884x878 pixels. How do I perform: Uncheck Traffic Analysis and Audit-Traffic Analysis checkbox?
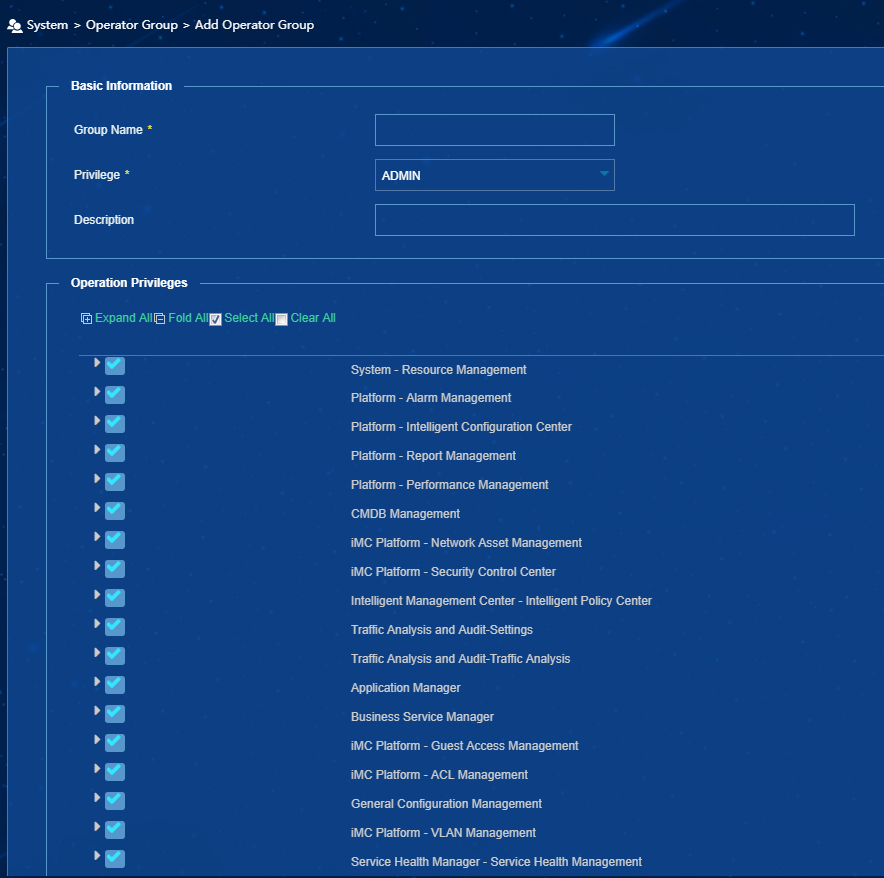coord(115,655)
